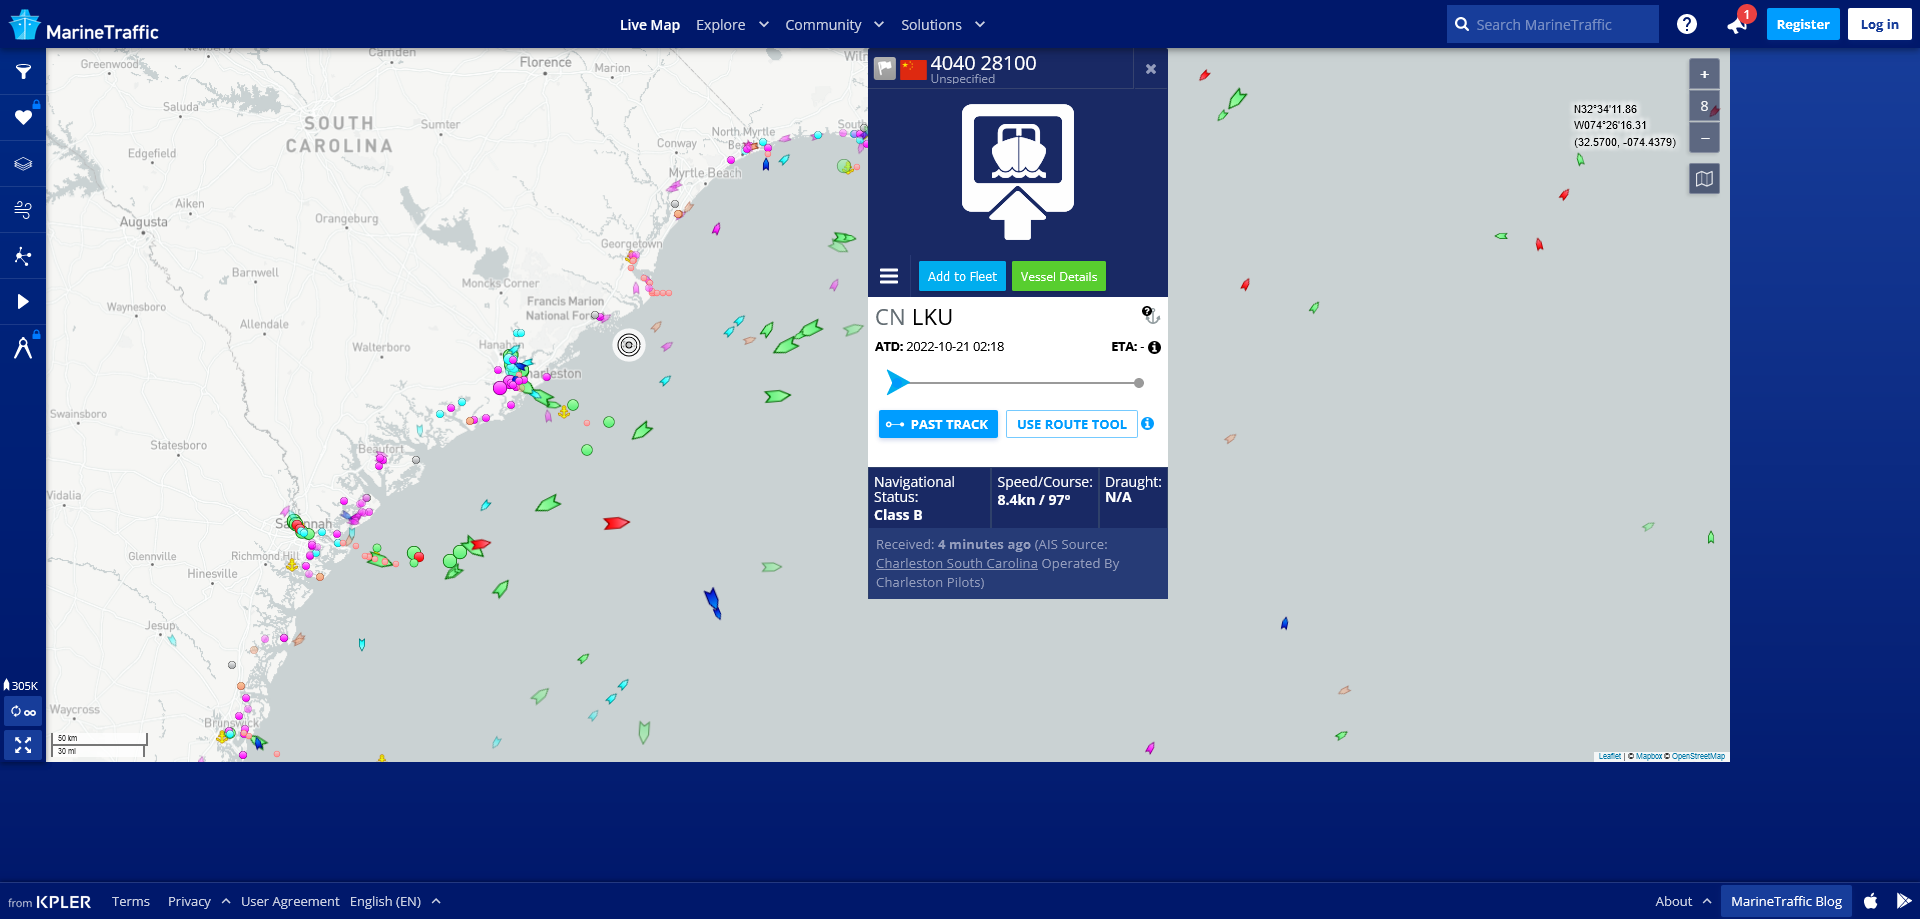Open Apple App Store link icon
This screenshot has height=919, width=1920.
[x=1871, y=901]
